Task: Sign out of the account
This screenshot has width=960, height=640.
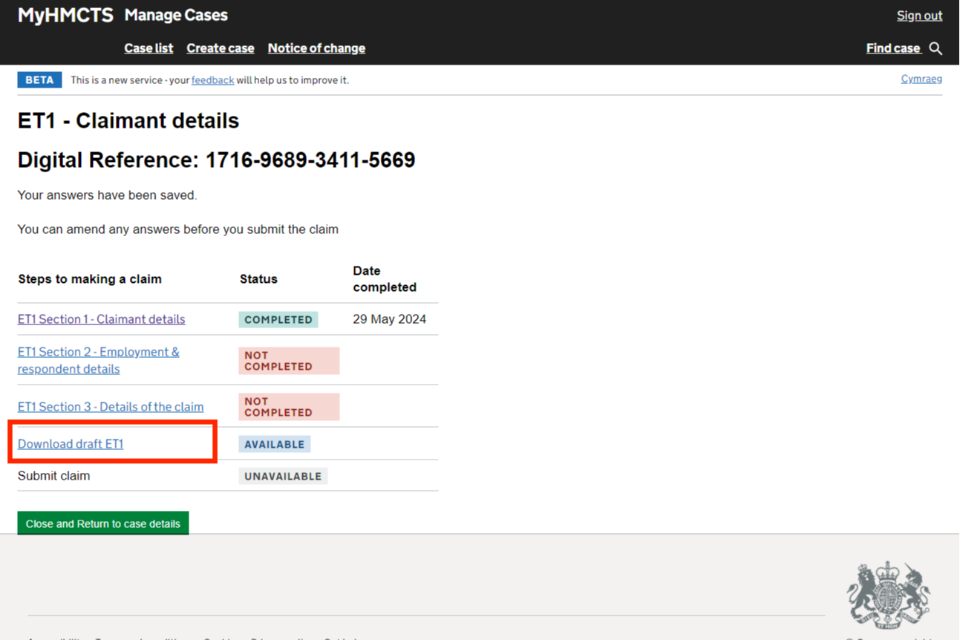Action: click(x=919, y=15)
